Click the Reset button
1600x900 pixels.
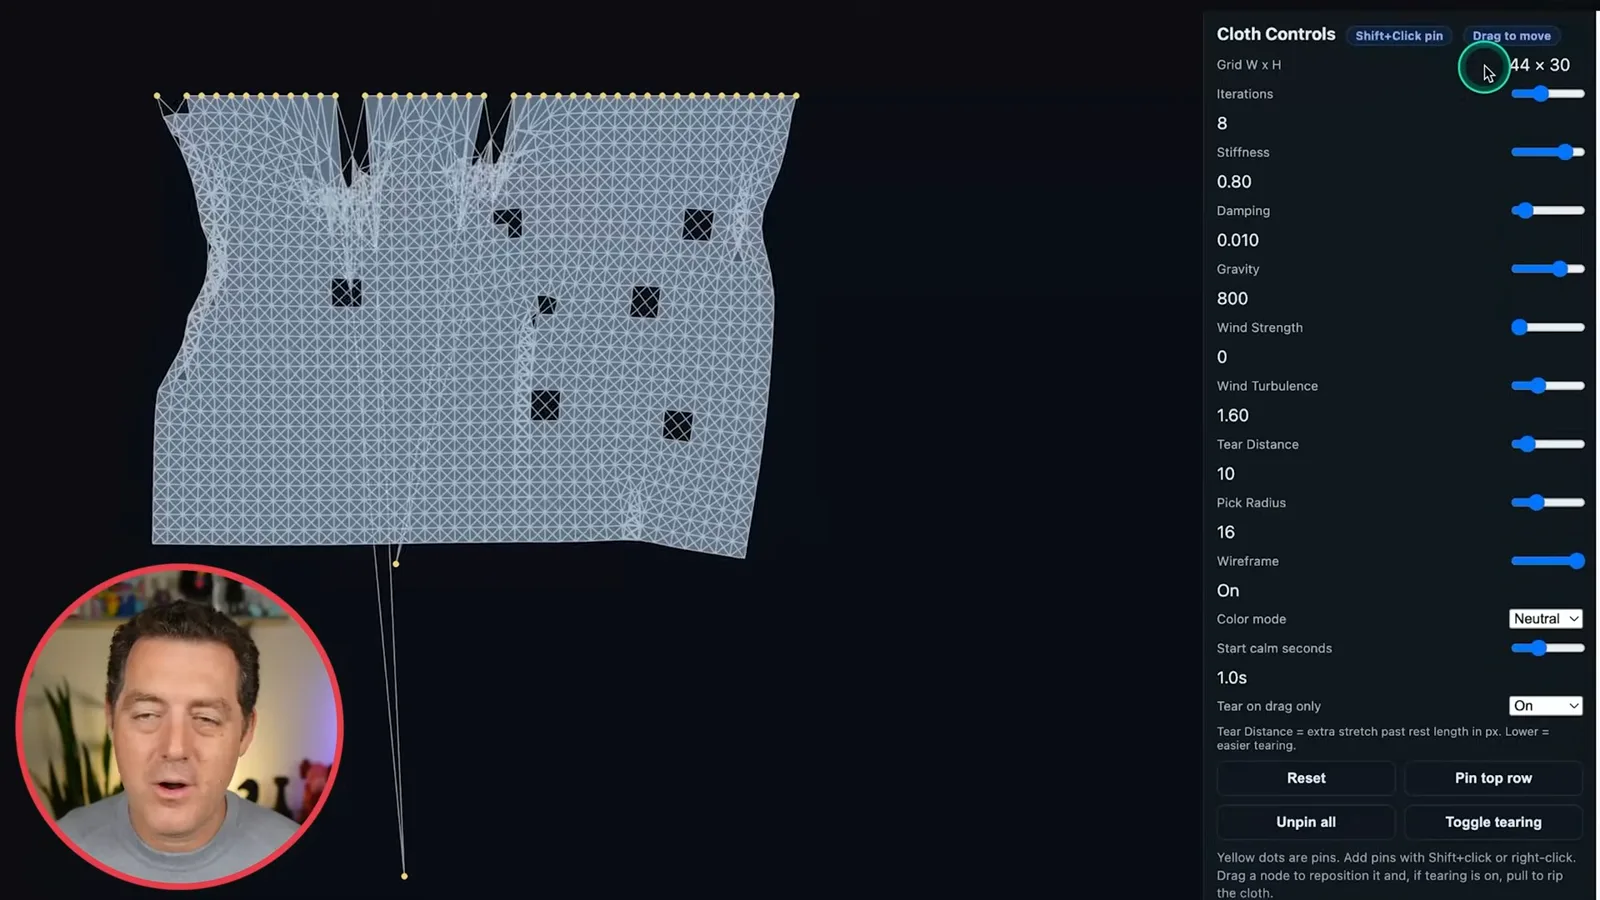pyautogui.click(x=1305, y=778)
